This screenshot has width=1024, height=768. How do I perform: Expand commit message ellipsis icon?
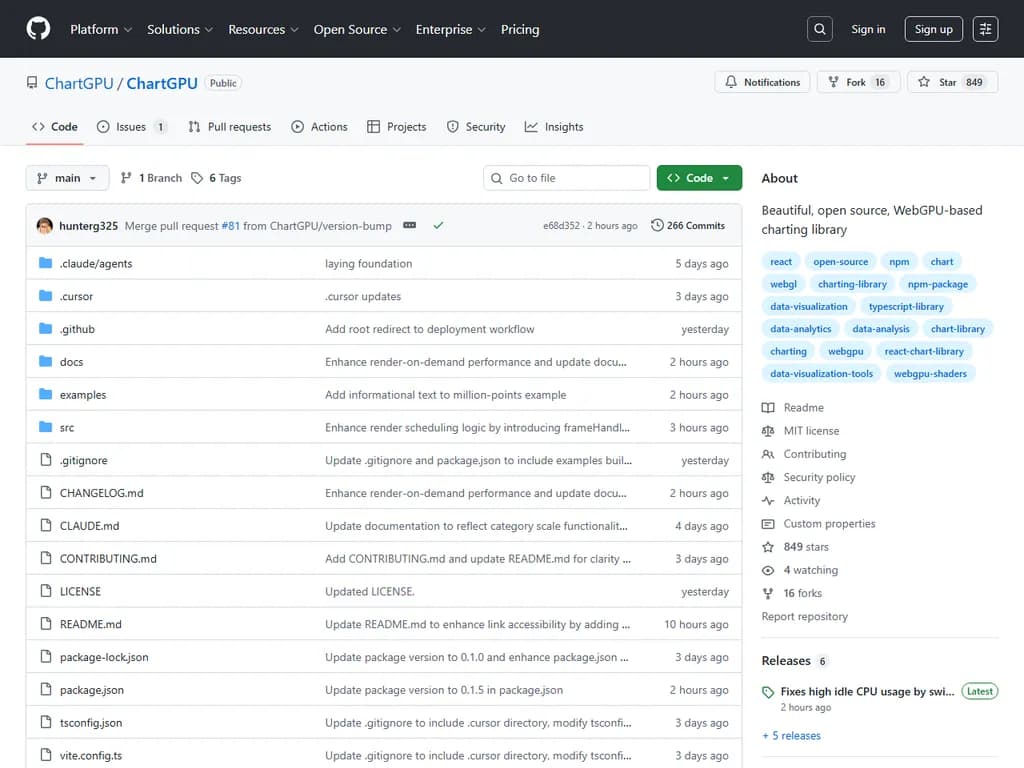[x=410, y=226]
